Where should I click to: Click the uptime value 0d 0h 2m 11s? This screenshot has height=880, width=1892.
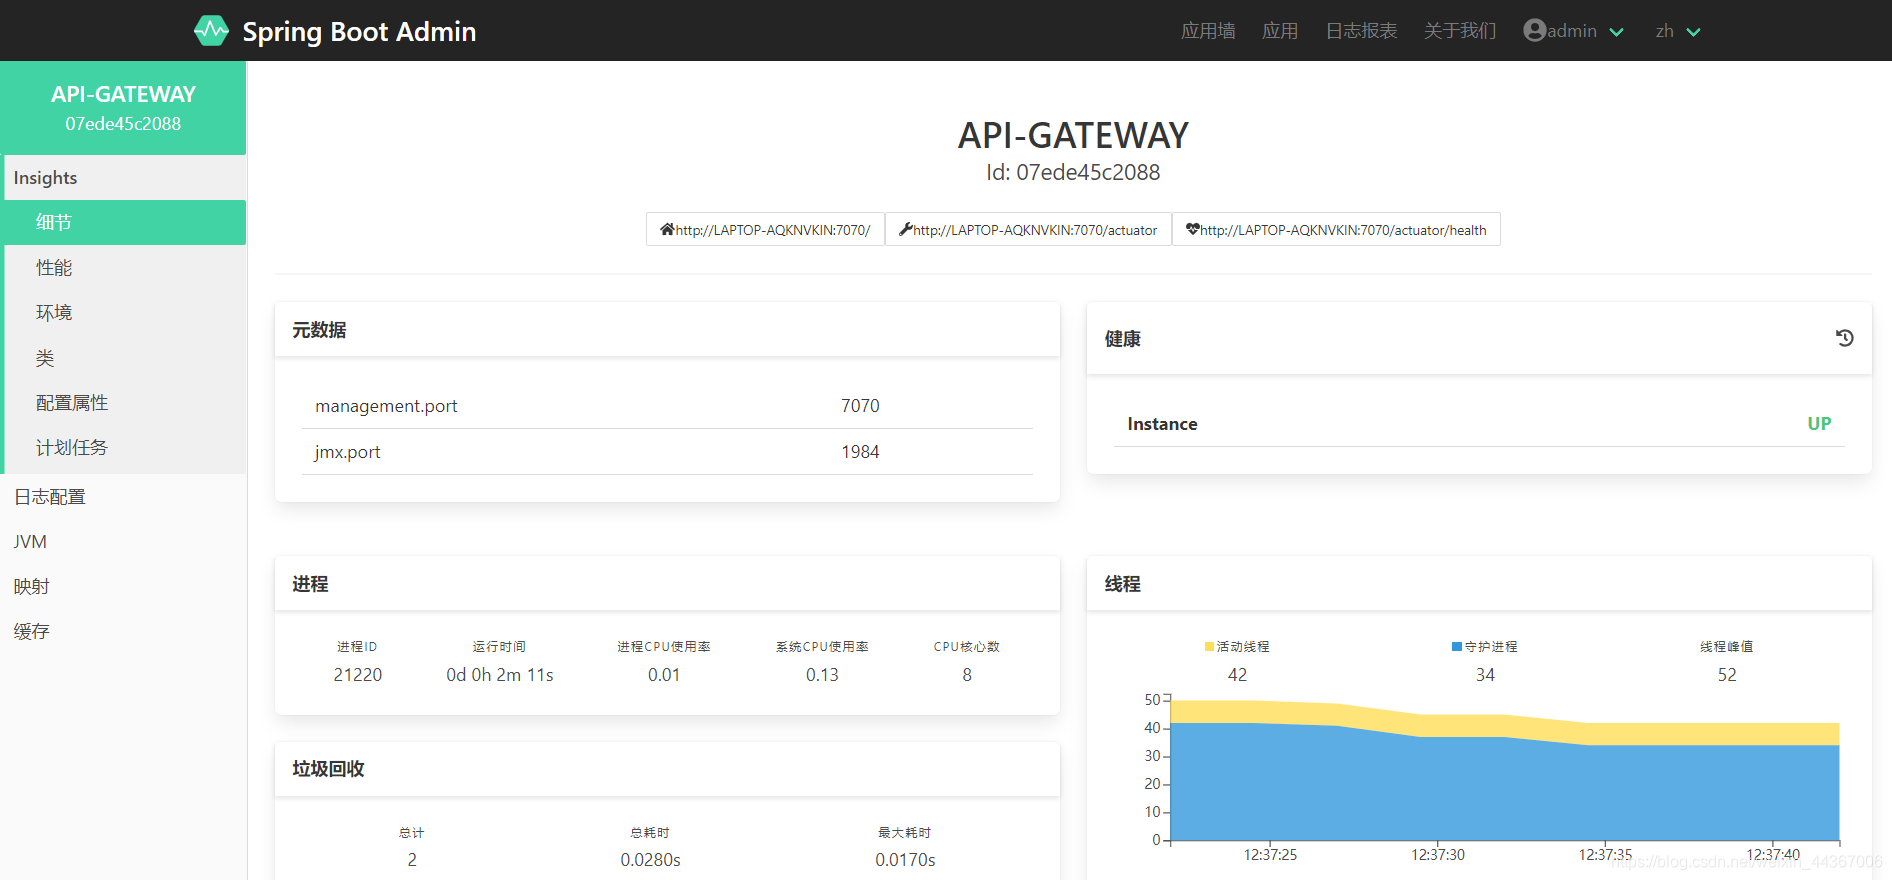click(500, 675)
